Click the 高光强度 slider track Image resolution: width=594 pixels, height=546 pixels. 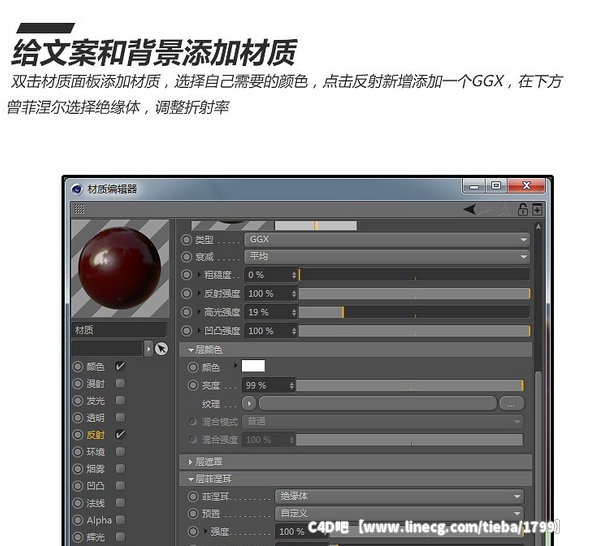414,312
